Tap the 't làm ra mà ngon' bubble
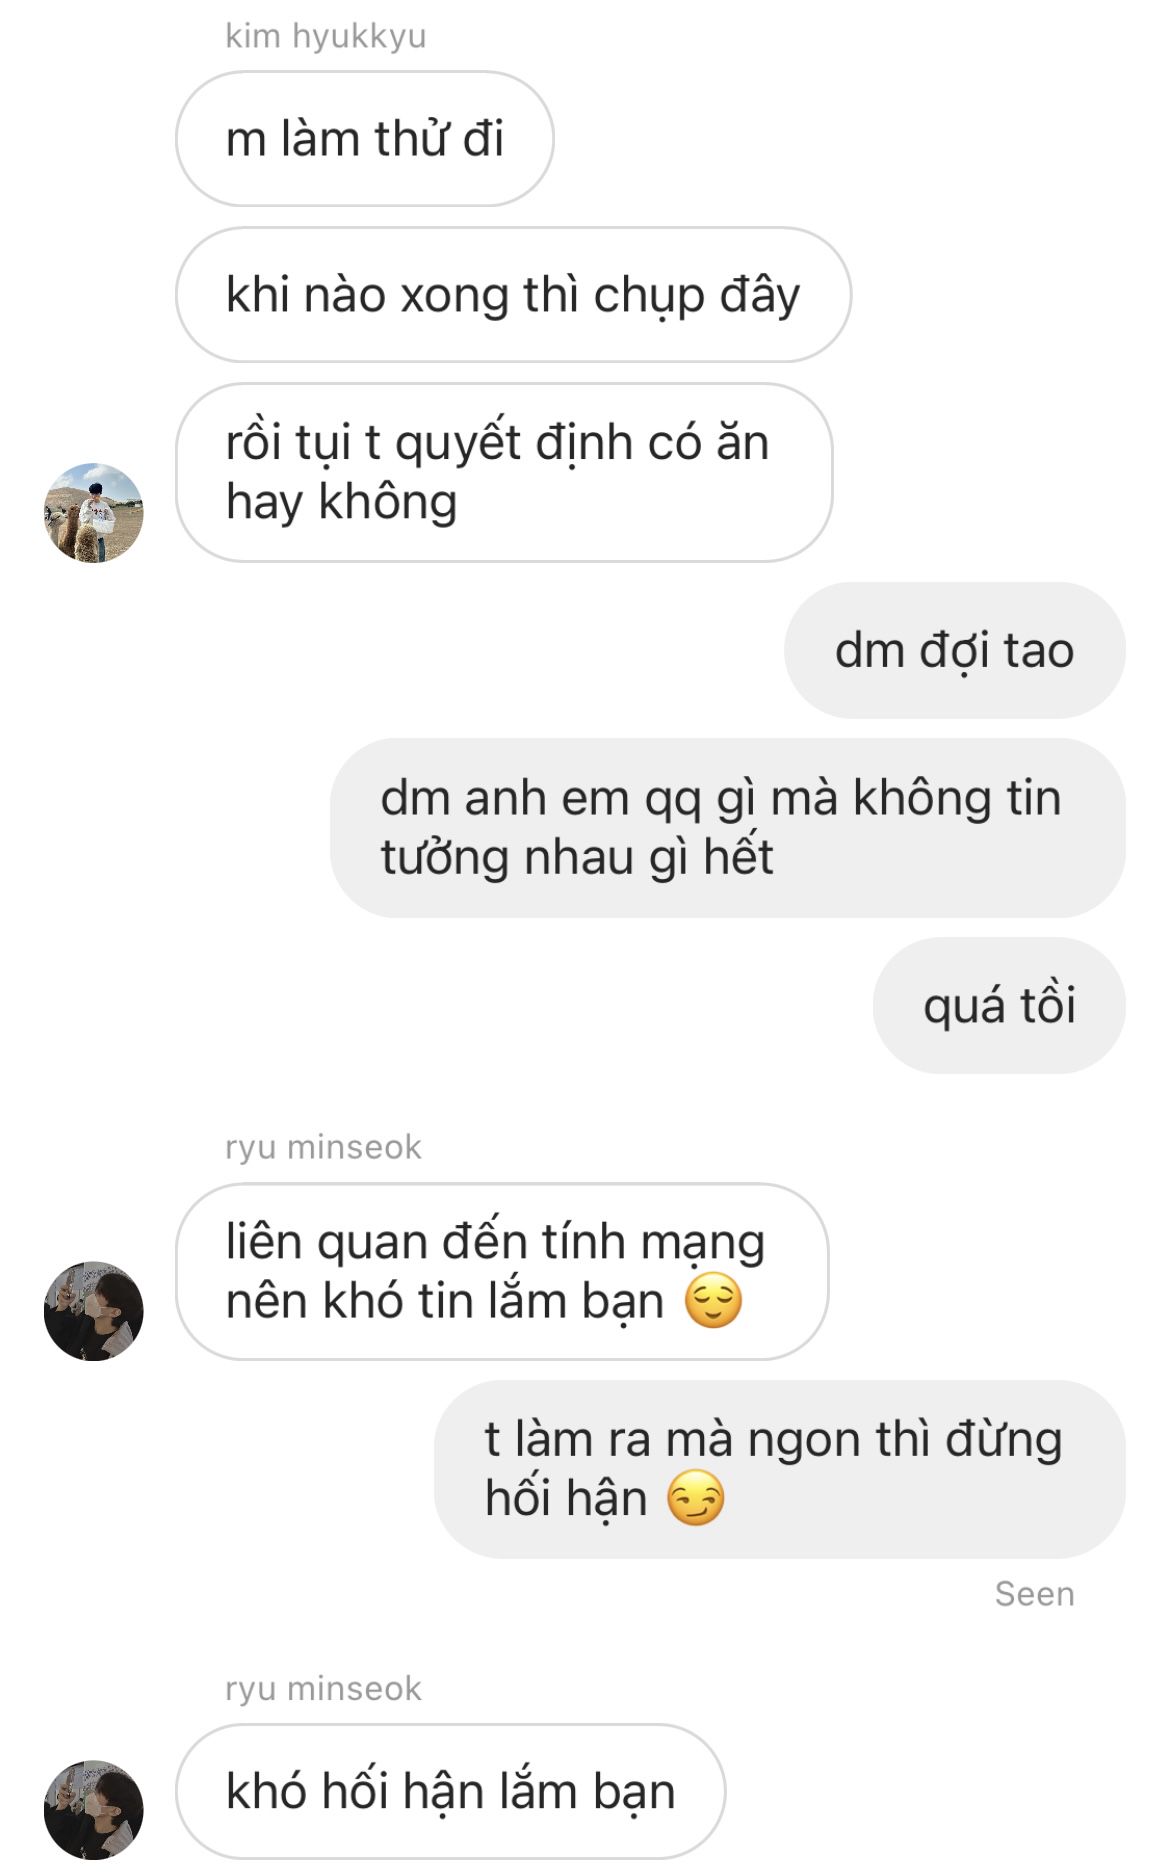The height and width of the screenshot is (1875, 1170). pos(780,1469)
